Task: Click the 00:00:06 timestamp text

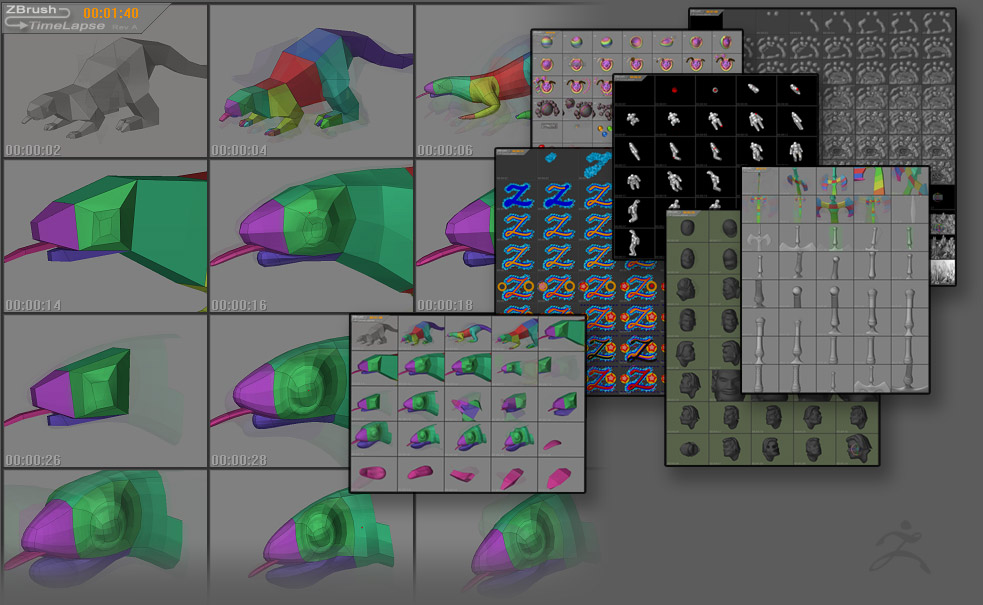Action: [x=445, y=150]
